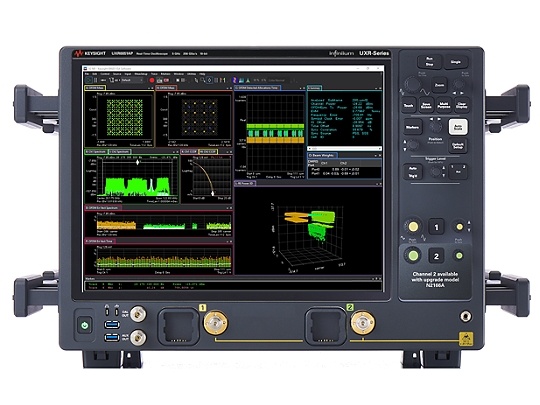Click the horizontal scrollbar under summary panel
The width and height of the screenshot is (540, 405).
pyautogui.click(x=344, y=149)
